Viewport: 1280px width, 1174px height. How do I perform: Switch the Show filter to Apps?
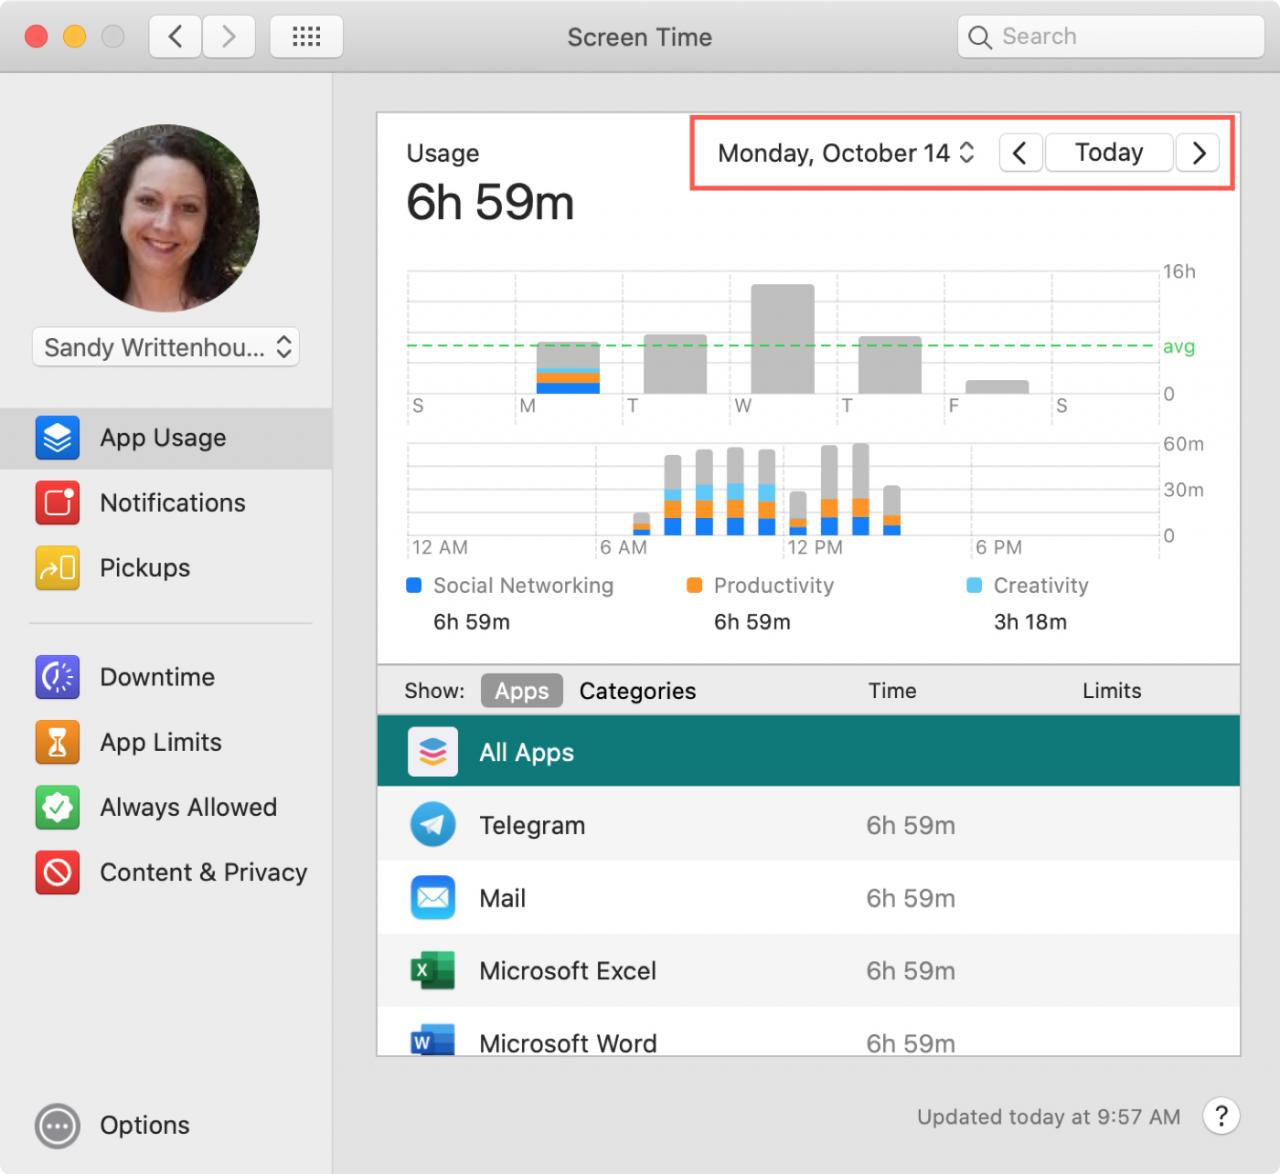522,691
